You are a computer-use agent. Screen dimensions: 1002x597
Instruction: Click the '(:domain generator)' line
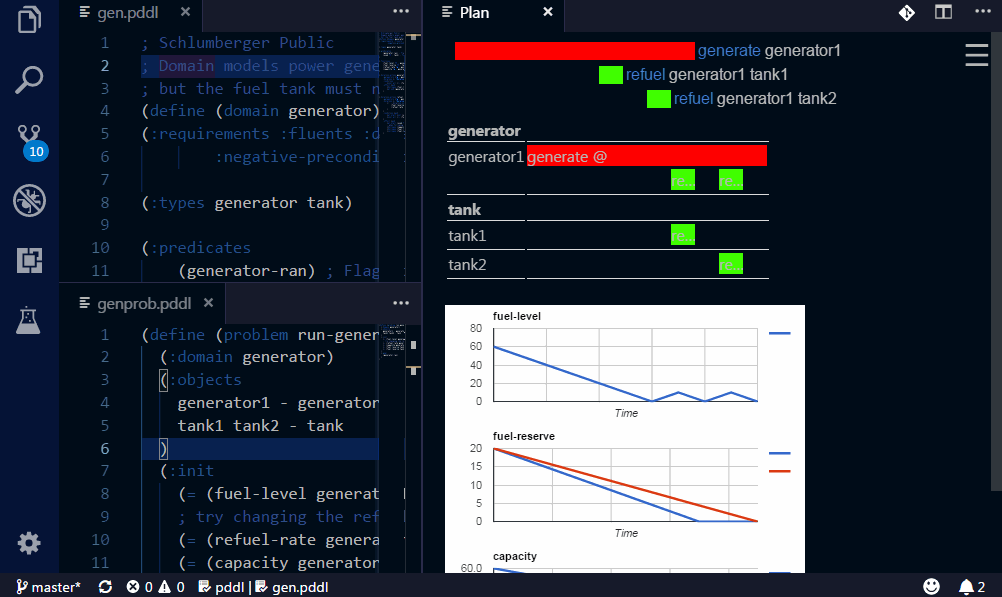click(247, 357)
